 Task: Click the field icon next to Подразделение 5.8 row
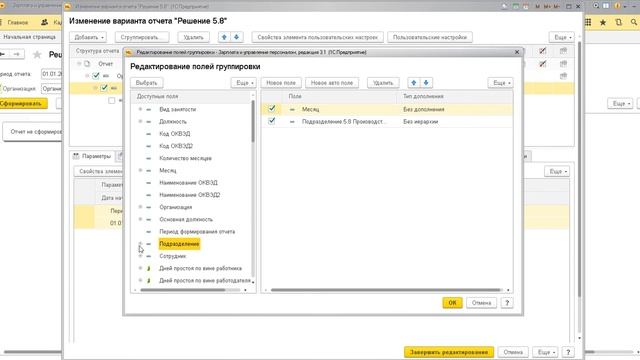pyautogui.click(x=292, y=122)
